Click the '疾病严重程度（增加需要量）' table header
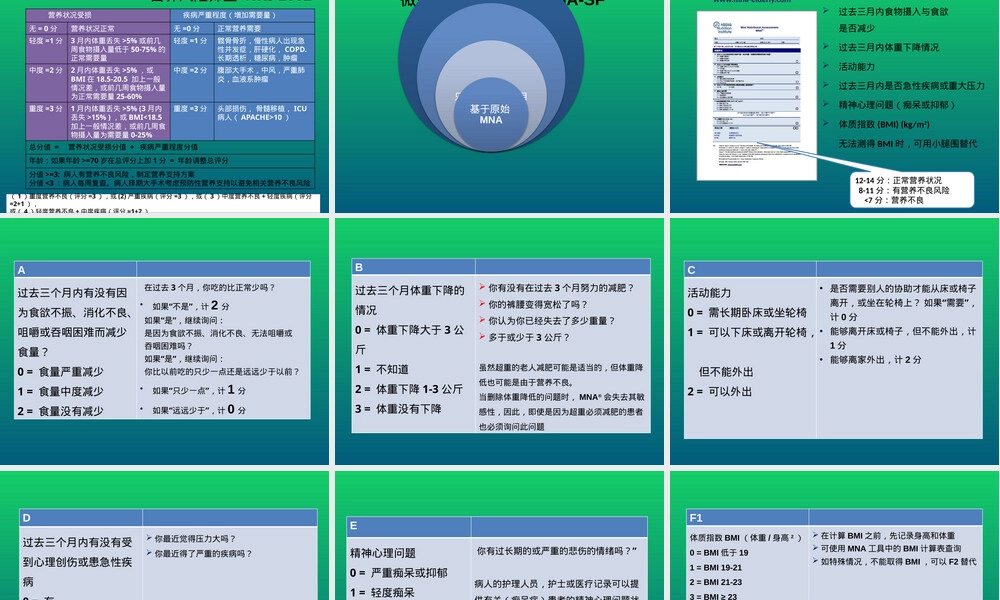This screenshot has height=600, width=1000. pos(229,15)
